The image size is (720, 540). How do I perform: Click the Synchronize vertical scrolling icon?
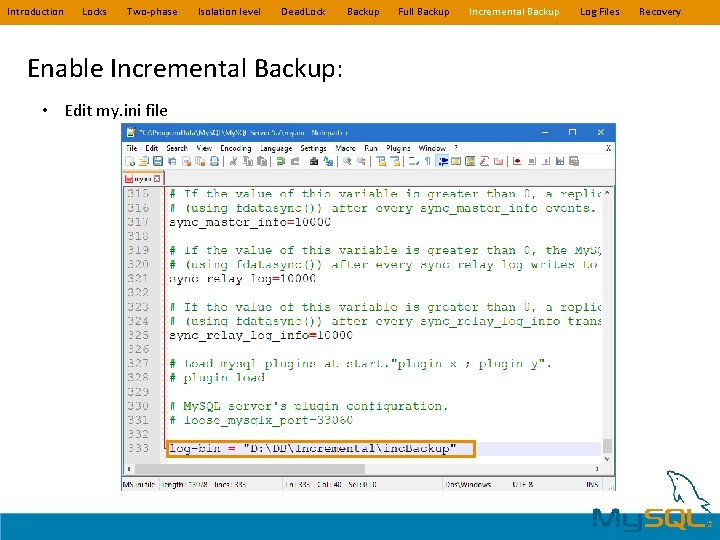(381, 161)
